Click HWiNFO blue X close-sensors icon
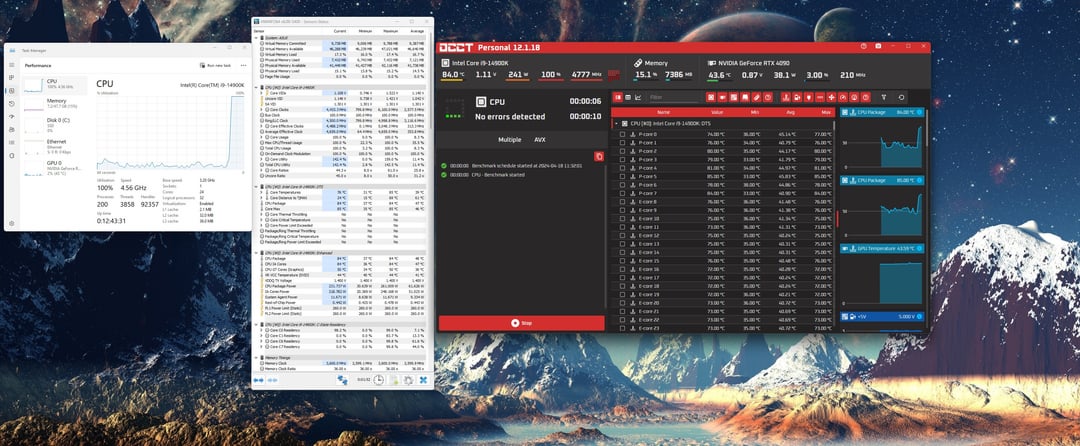Viewport: 1080px width, 446px height. pos(424,380)
